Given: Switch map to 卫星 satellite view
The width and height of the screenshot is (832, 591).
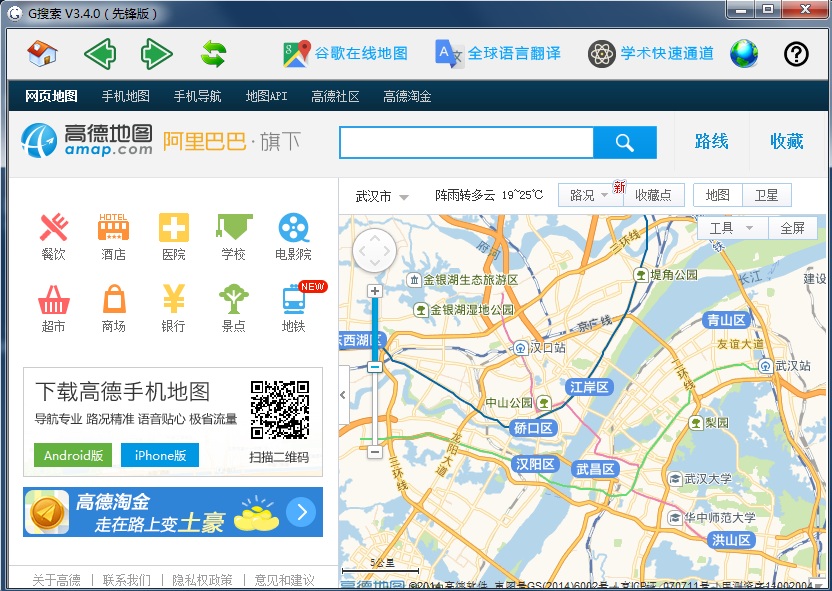Looking at the screenshot, I should tap(766, 195).
